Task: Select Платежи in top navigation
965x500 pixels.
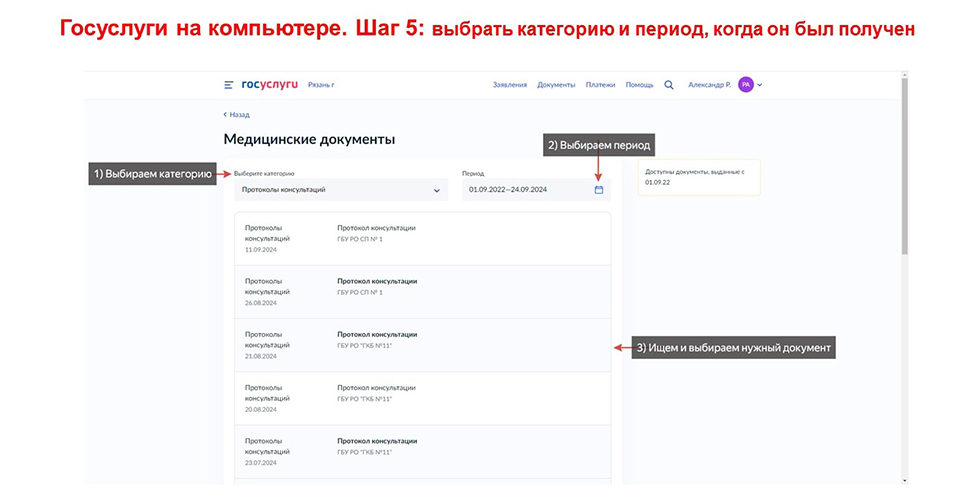Action: point(600,85)
